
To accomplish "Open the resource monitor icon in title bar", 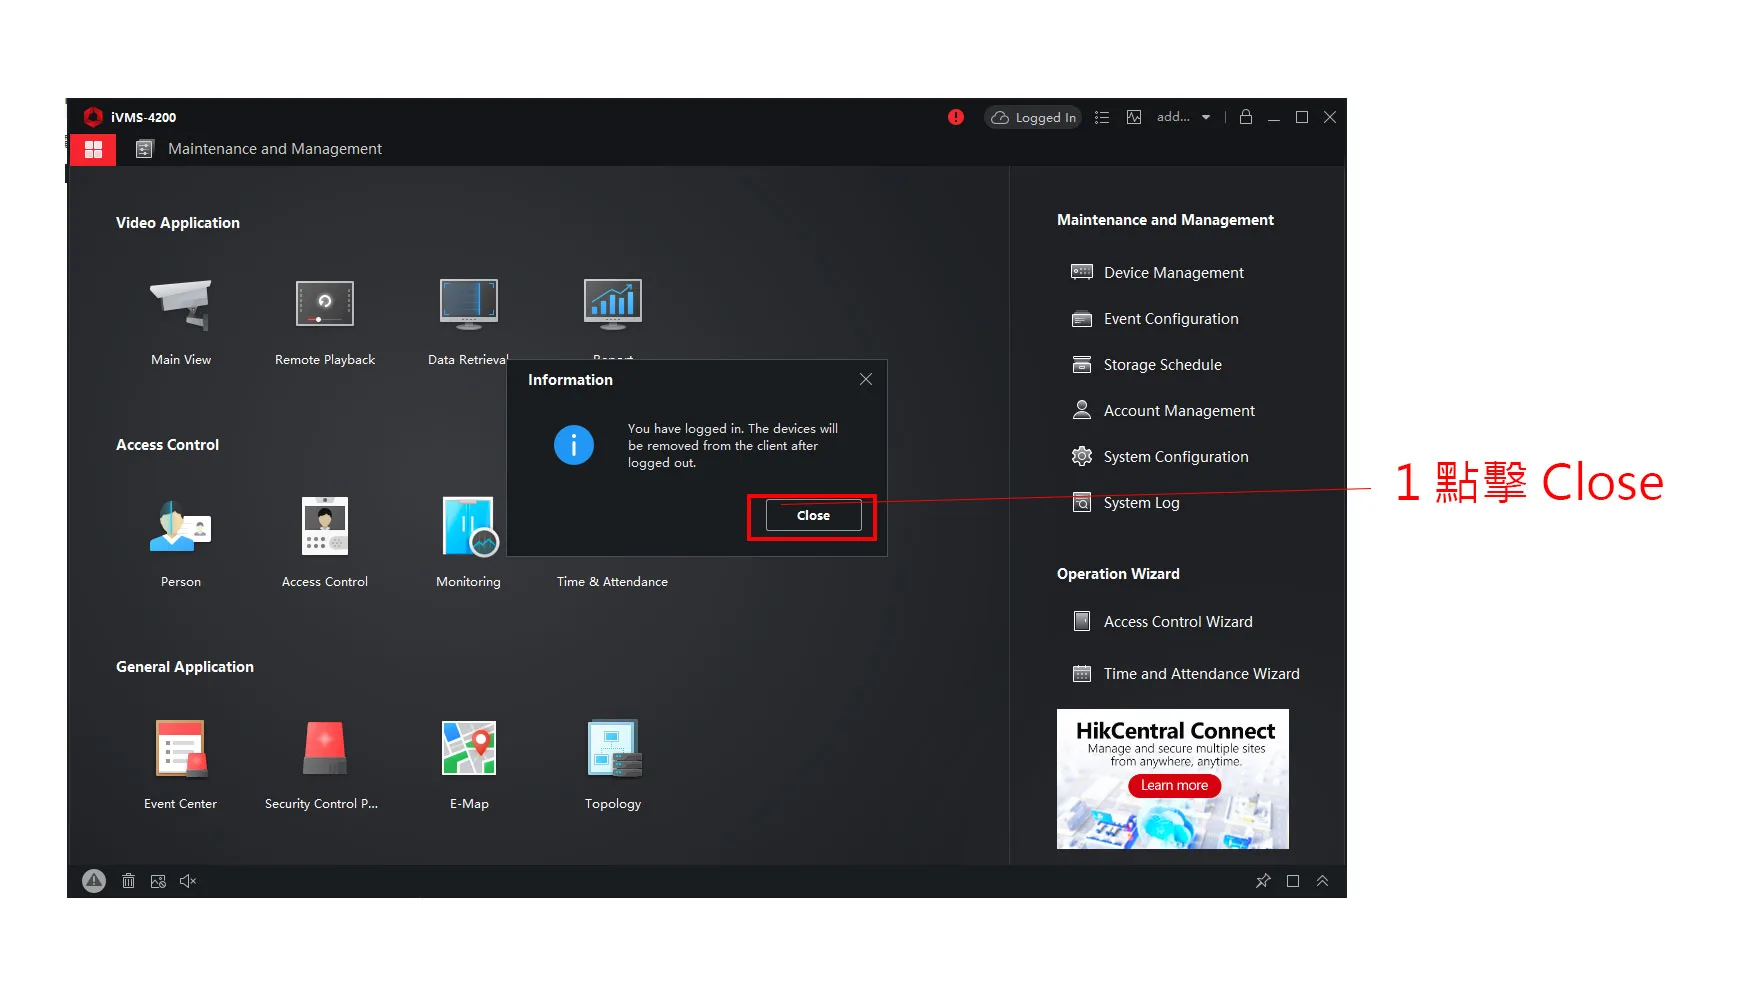I will click(x=1134, y=117).
